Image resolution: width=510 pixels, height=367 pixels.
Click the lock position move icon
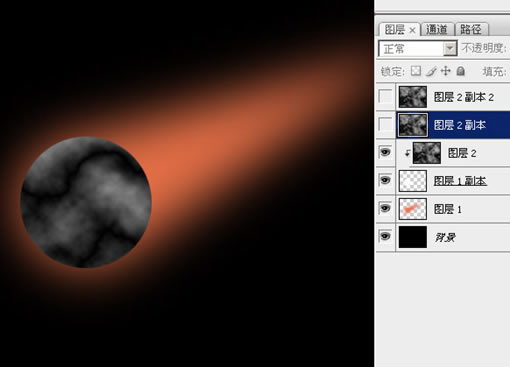coord(446,71)
